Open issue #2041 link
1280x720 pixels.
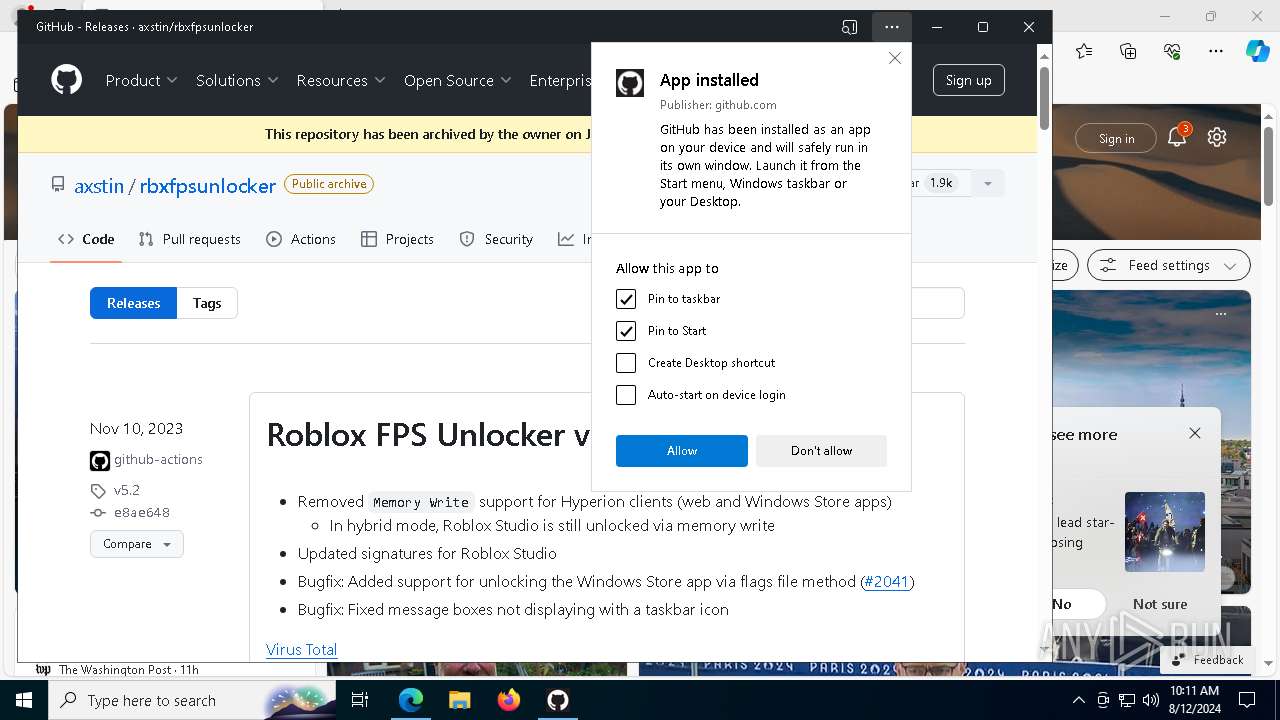(x=886, y=581)
